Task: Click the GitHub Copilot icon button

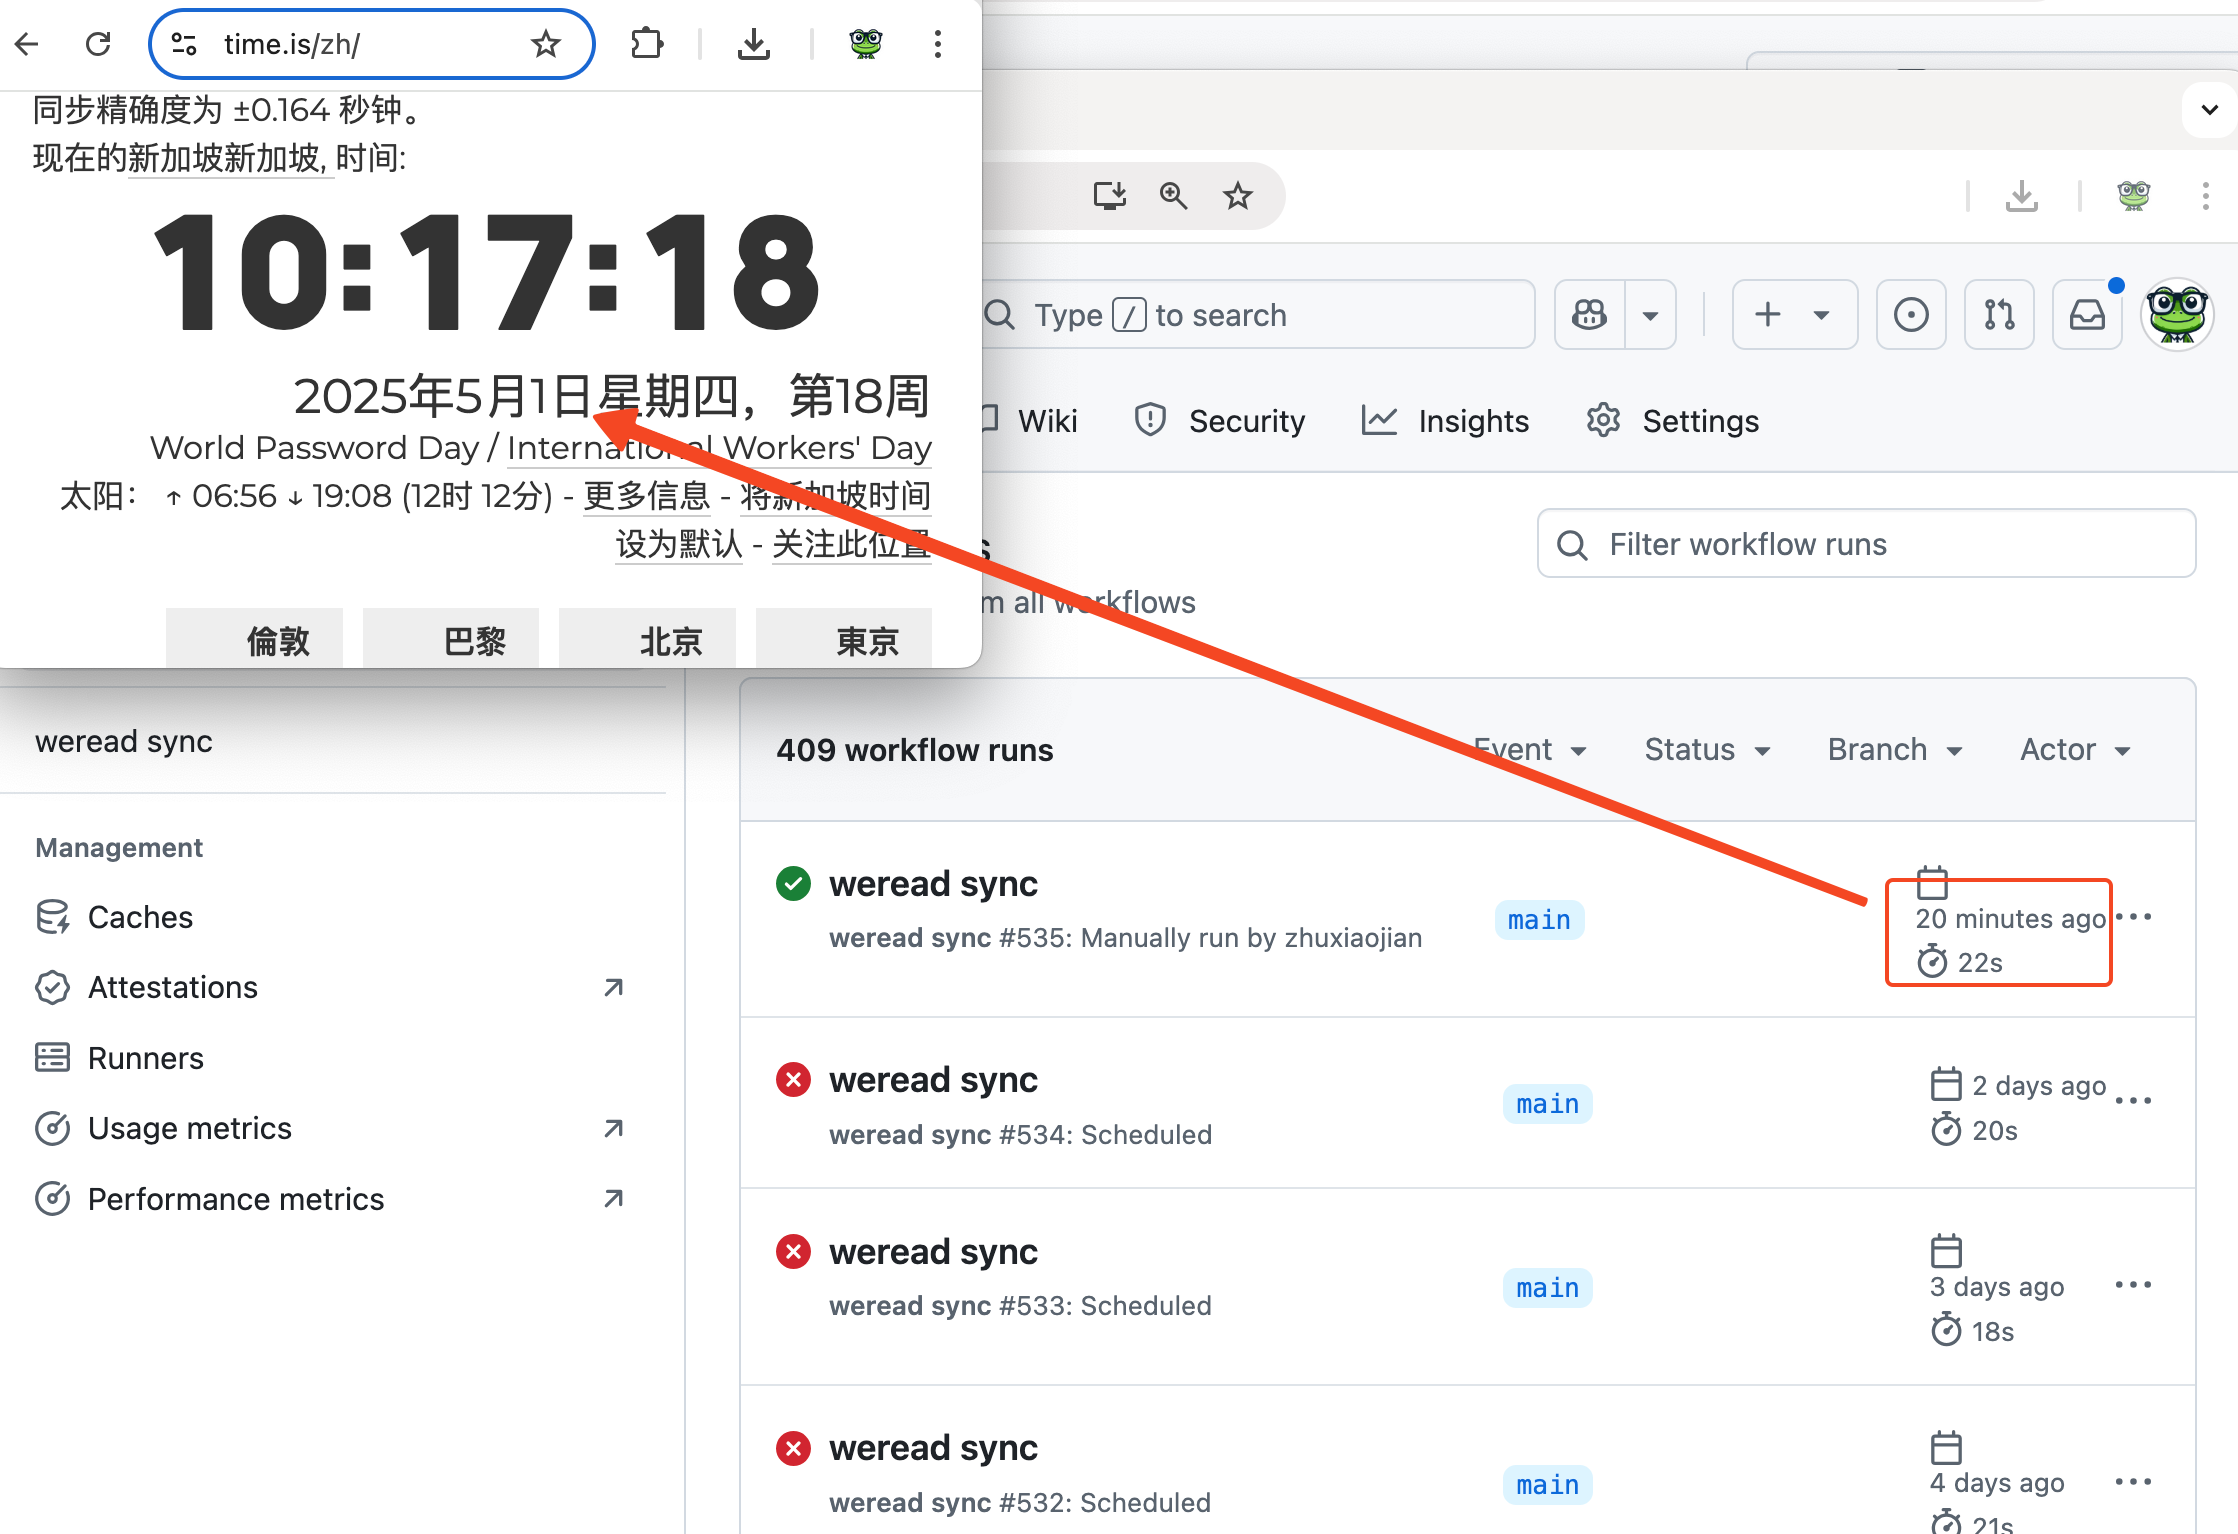Action: pos(1590,315)
